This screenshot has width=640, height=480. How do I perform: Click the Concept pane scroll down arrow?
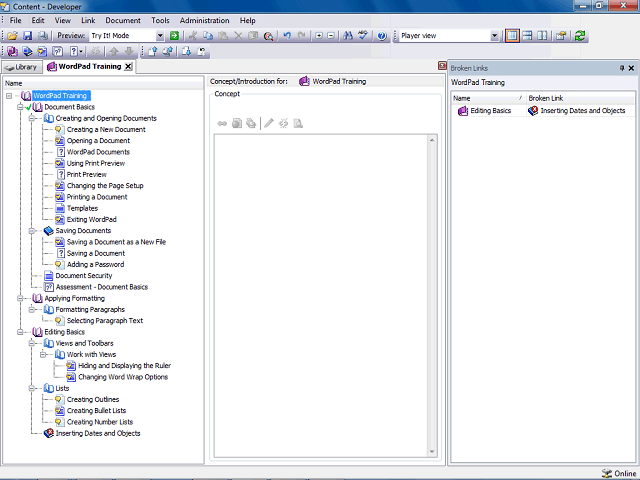432,452
